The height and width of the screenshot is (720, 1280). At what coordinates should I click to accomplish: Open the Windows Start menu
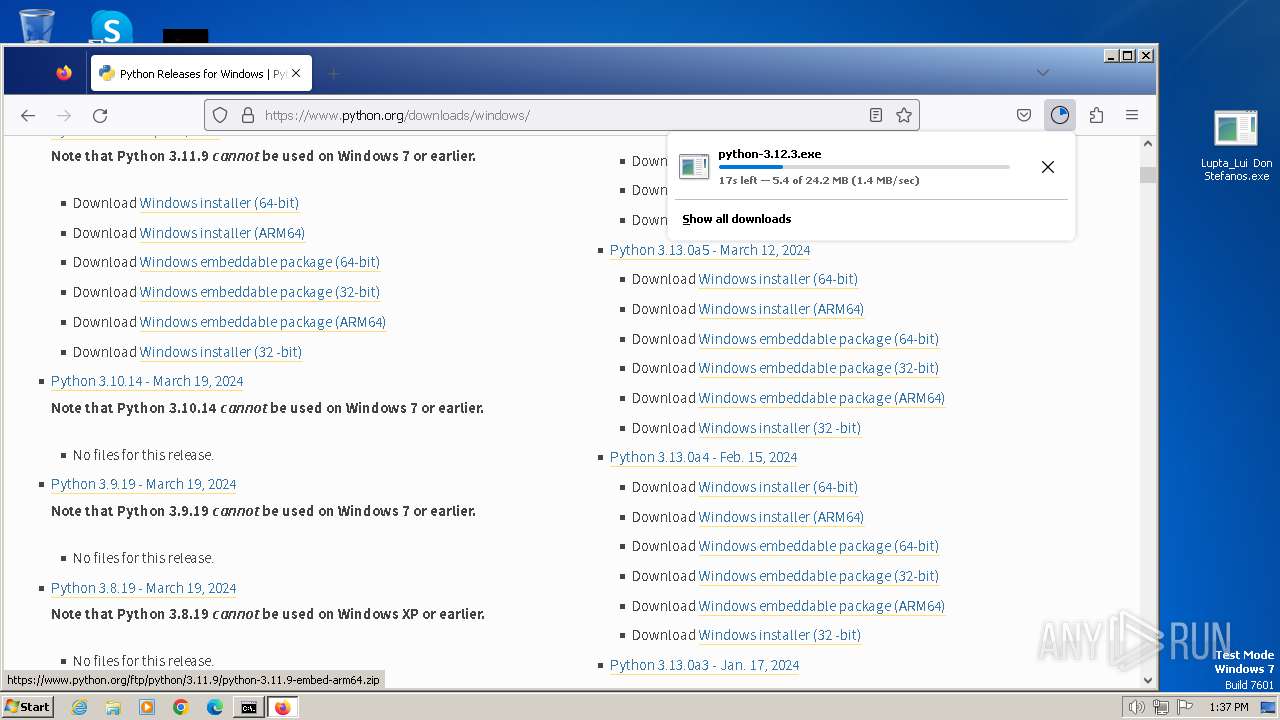coord(28,707)
